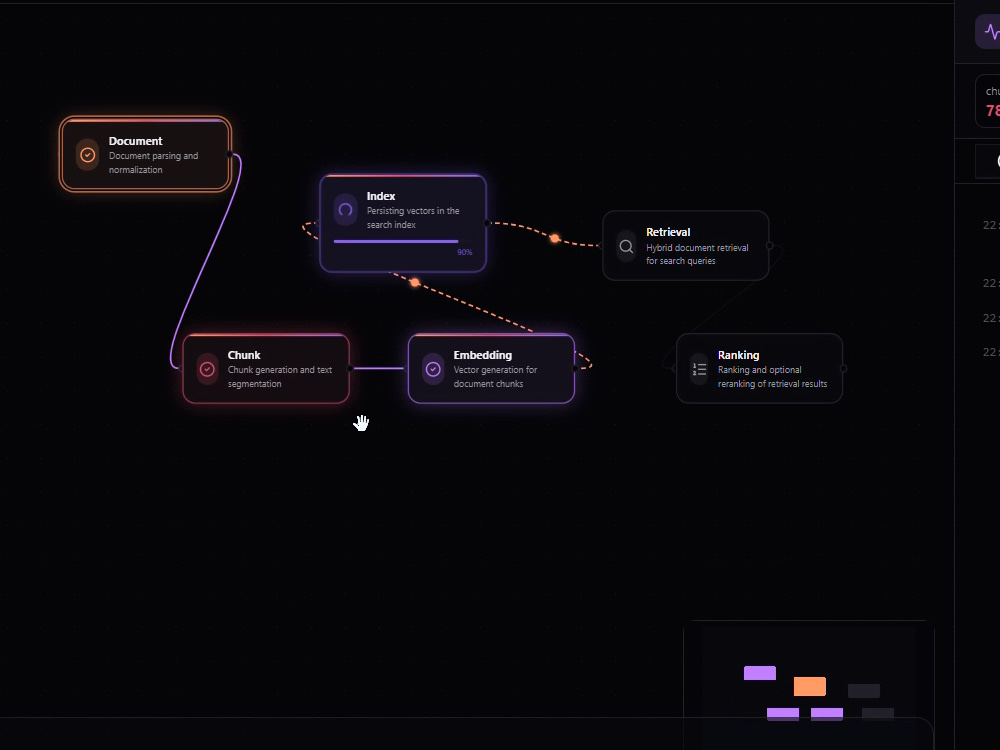1000x750 pixels.
Task: Click 'Document parsing and normalization' description
Action: point(153,163)
